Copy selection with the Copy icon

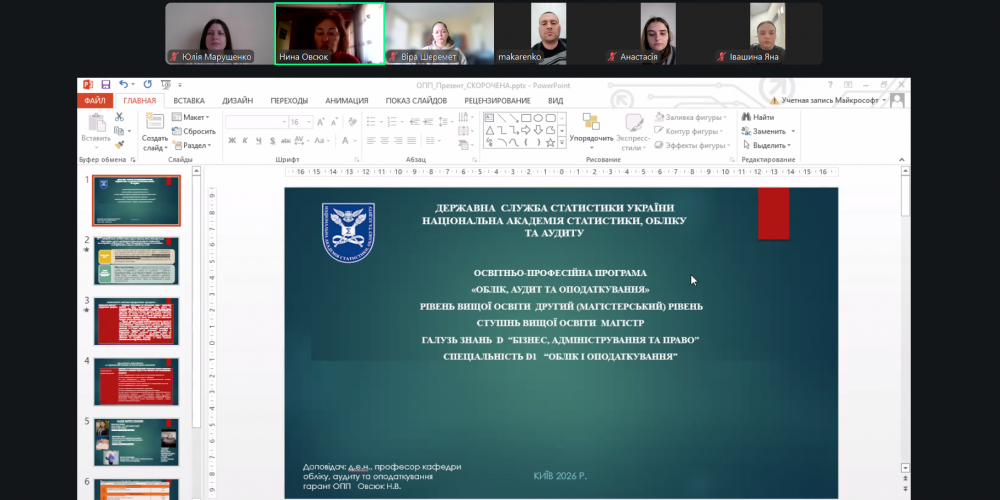(119, 131)
